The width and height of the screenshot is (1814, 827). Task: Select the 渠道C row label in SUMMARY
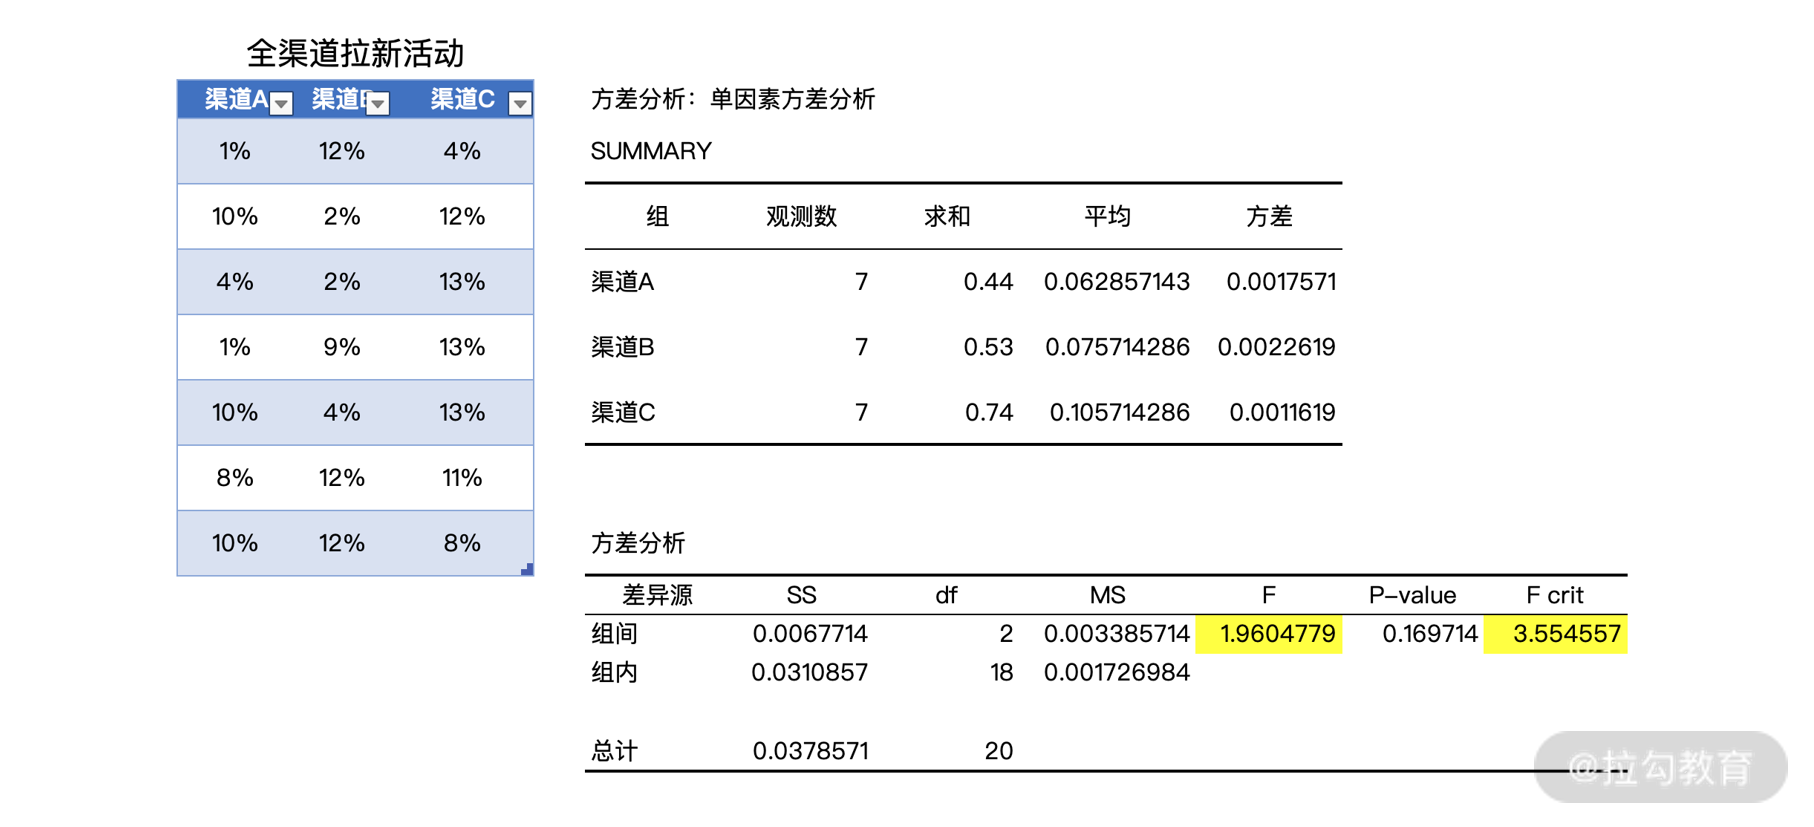(x=623, y=412)
